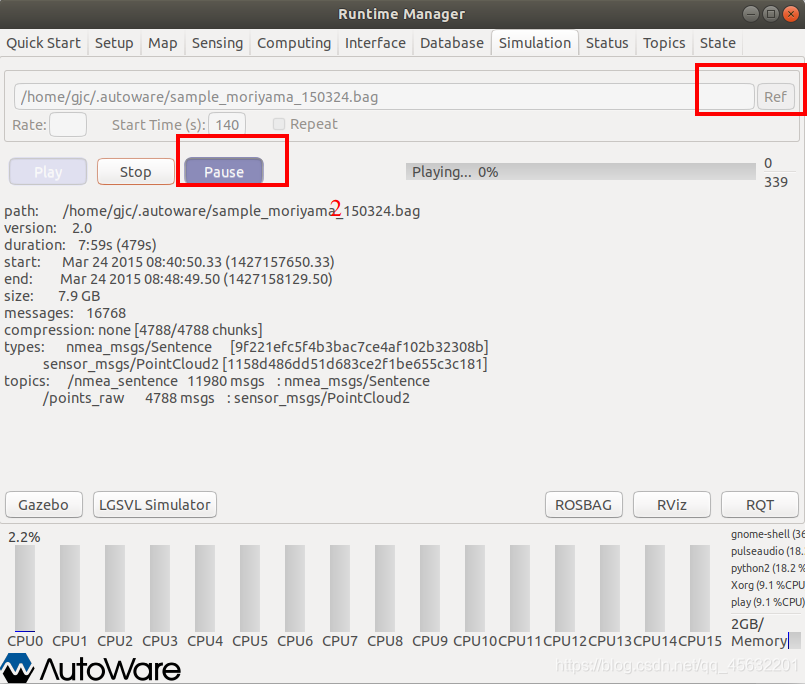Screen dimensions: 807x684
Task: Click the Xorg process entry
Action: click(x=767, y=585)
